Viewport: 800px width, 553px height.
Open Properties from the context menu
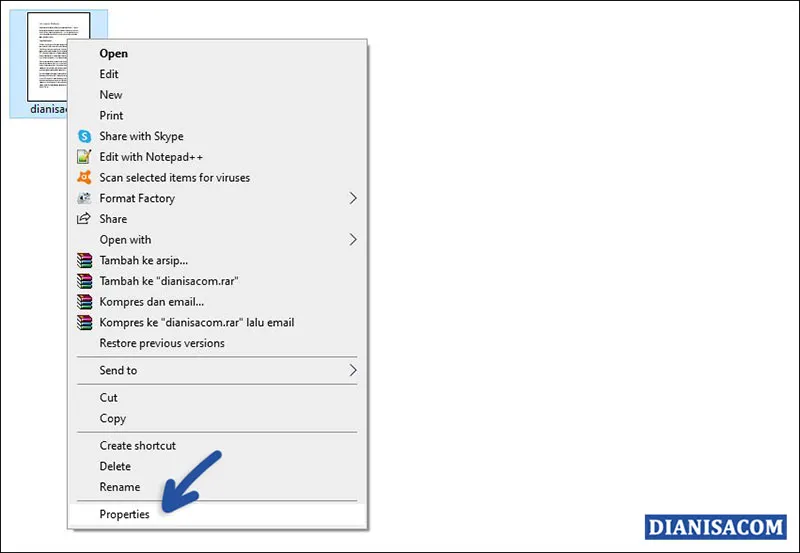pyautogui.click(x=217, y=514)
